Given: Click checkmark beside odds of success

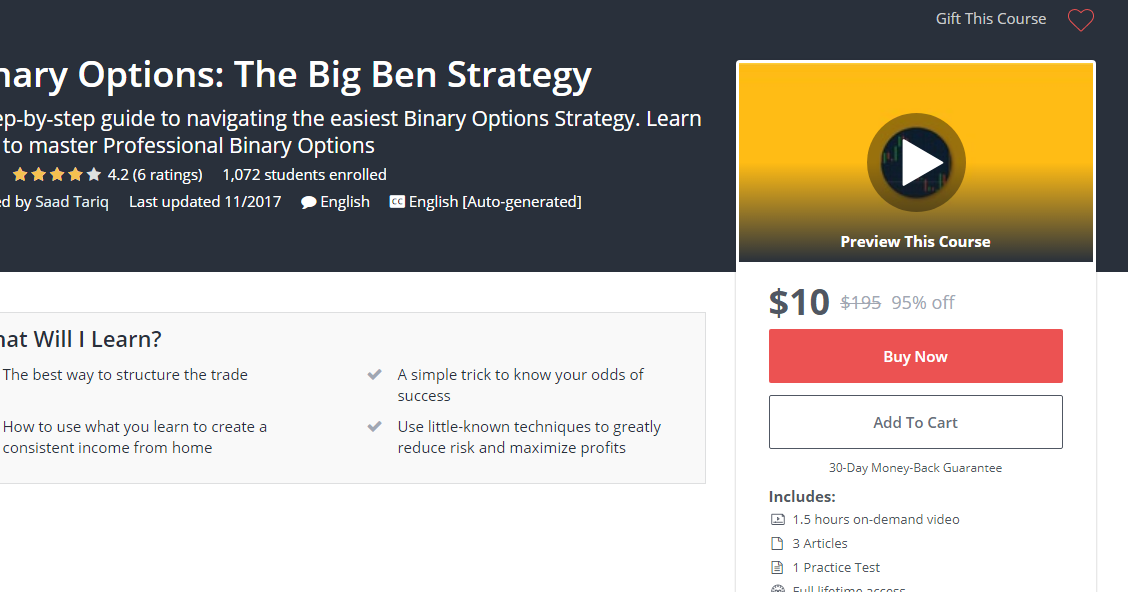Looking at the screenshot, I should click(374, 375).
